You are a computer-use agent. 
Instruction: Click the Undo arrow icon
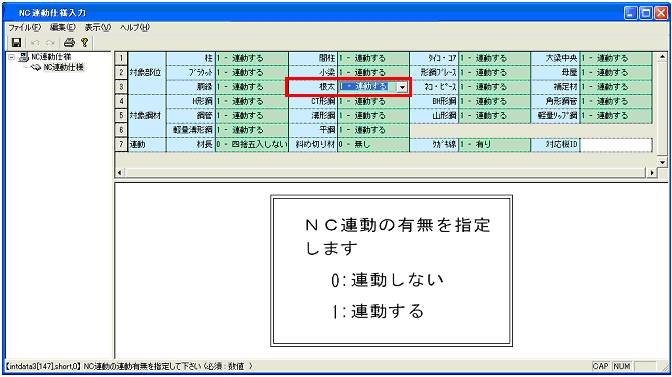click(36, 42)
